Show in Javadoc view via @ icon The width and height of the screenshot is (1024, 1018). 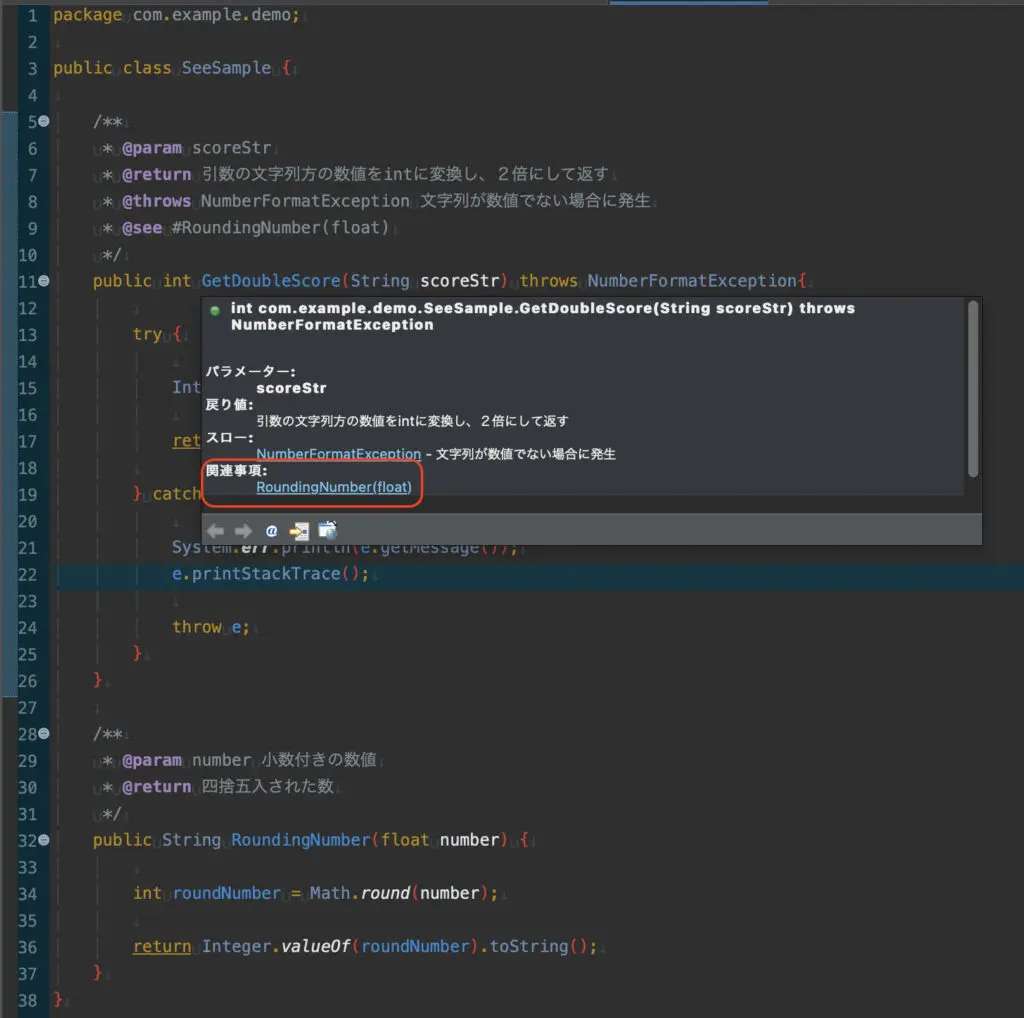click(x=271, y=531)
